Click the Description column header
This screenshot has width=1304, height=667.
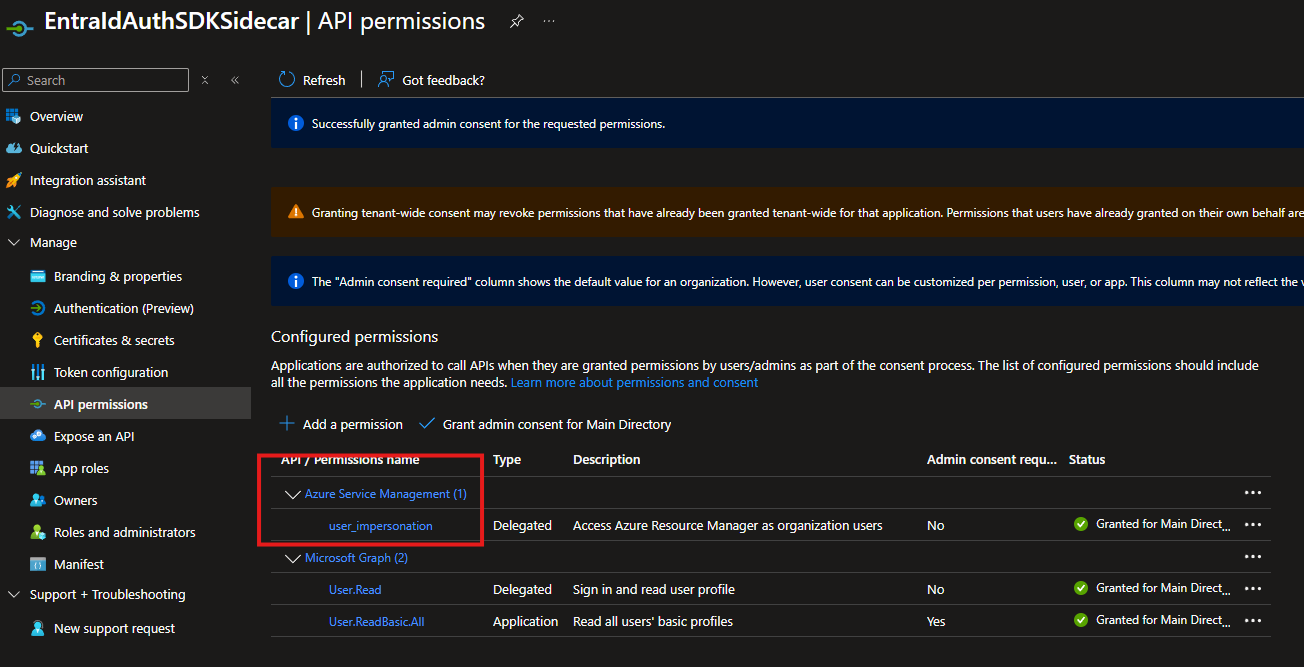point(607,459)
